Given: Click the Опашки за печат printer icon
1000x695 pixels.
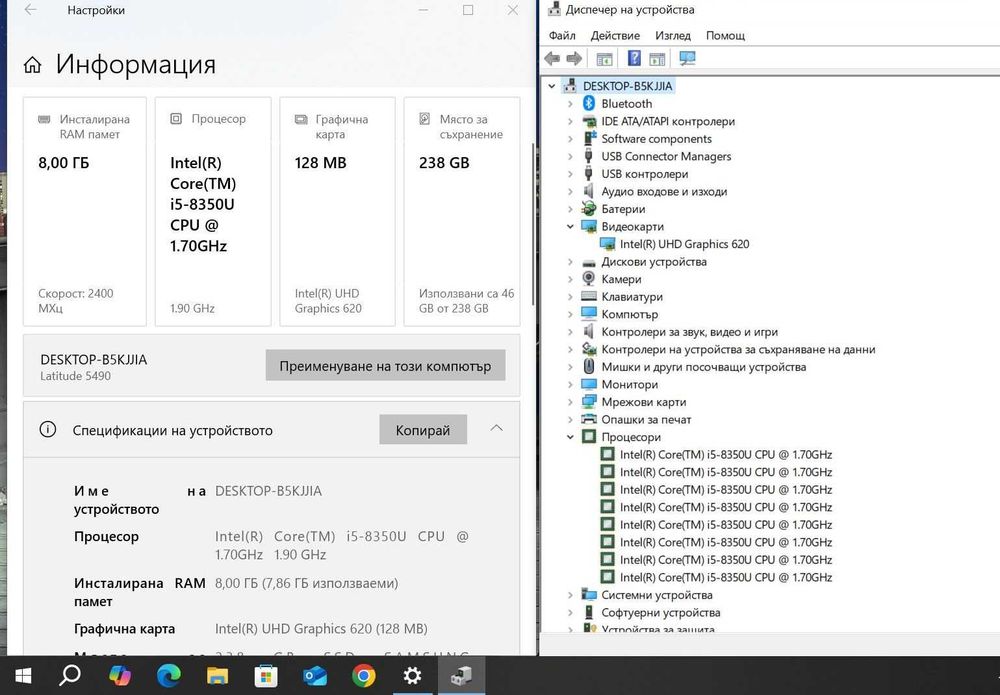Looking at the screenshot, I should [589, 419].
